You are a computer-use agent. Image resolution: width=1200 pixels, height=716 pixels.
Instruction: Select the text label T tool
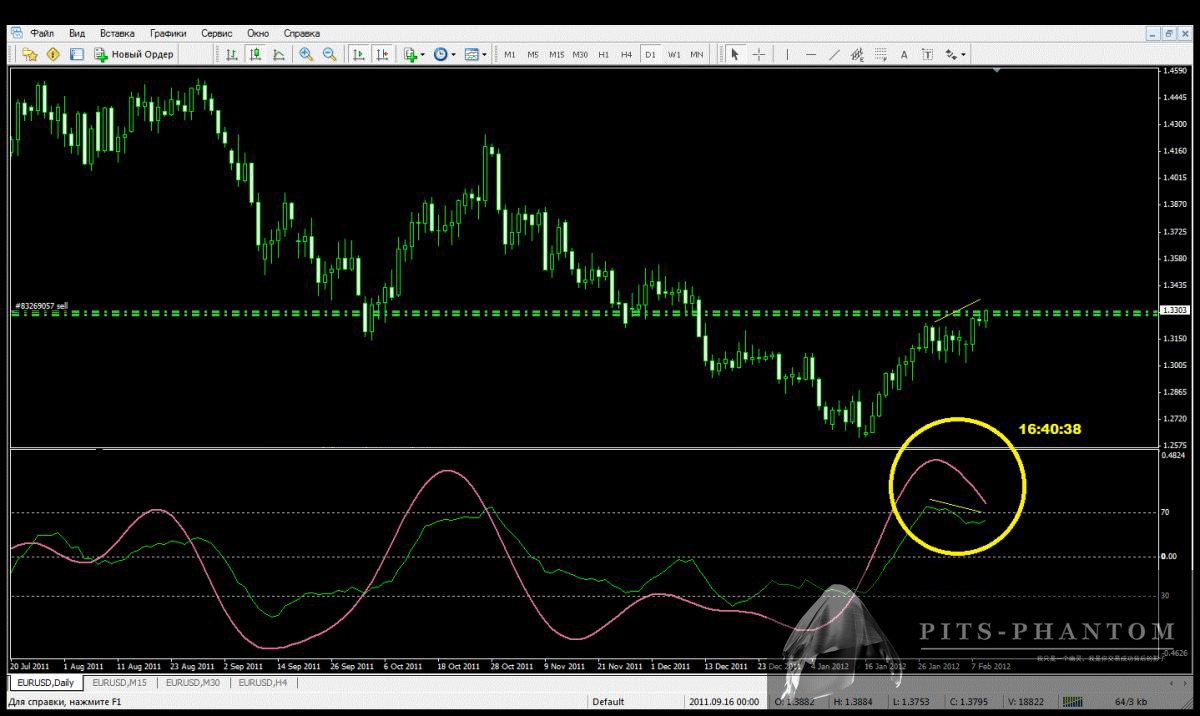pos(927,54)
